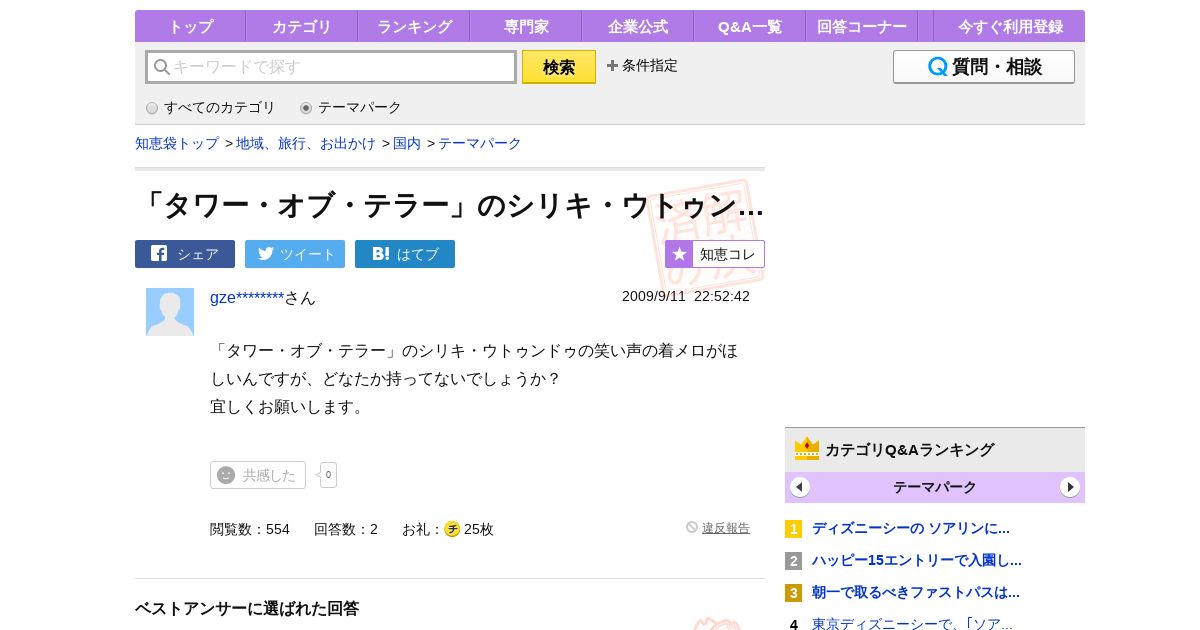The width and height of the screenshot is (1200, 630).
Task: Open the カテゴリ navigation tab
Action: (x=302, y=27)
